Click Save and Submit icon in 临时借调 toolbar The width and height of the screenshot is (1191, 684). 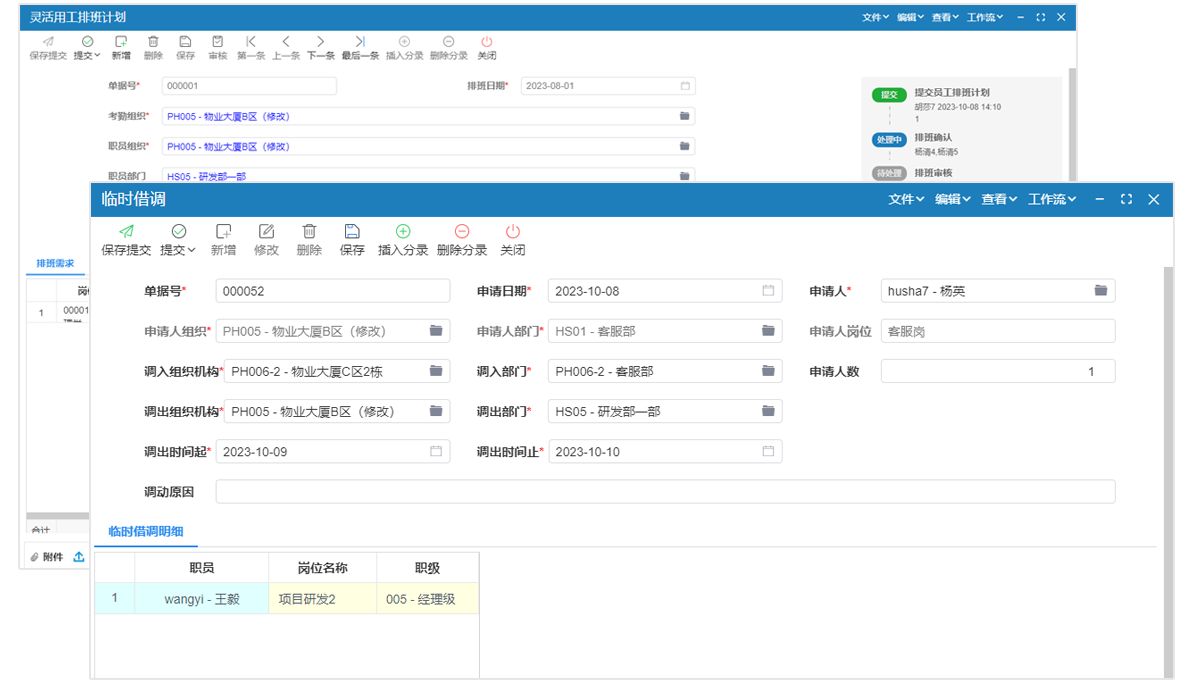coord(126,231)
